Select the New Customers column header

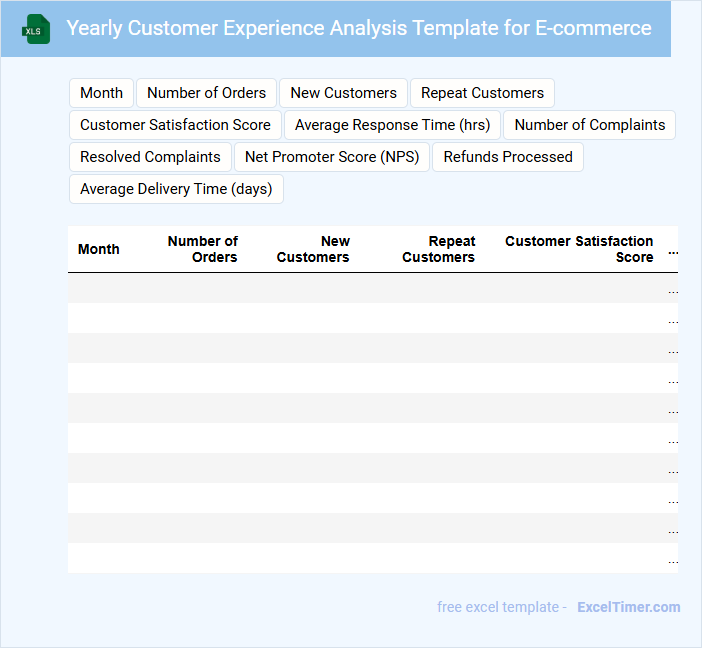tap(314, 249)
